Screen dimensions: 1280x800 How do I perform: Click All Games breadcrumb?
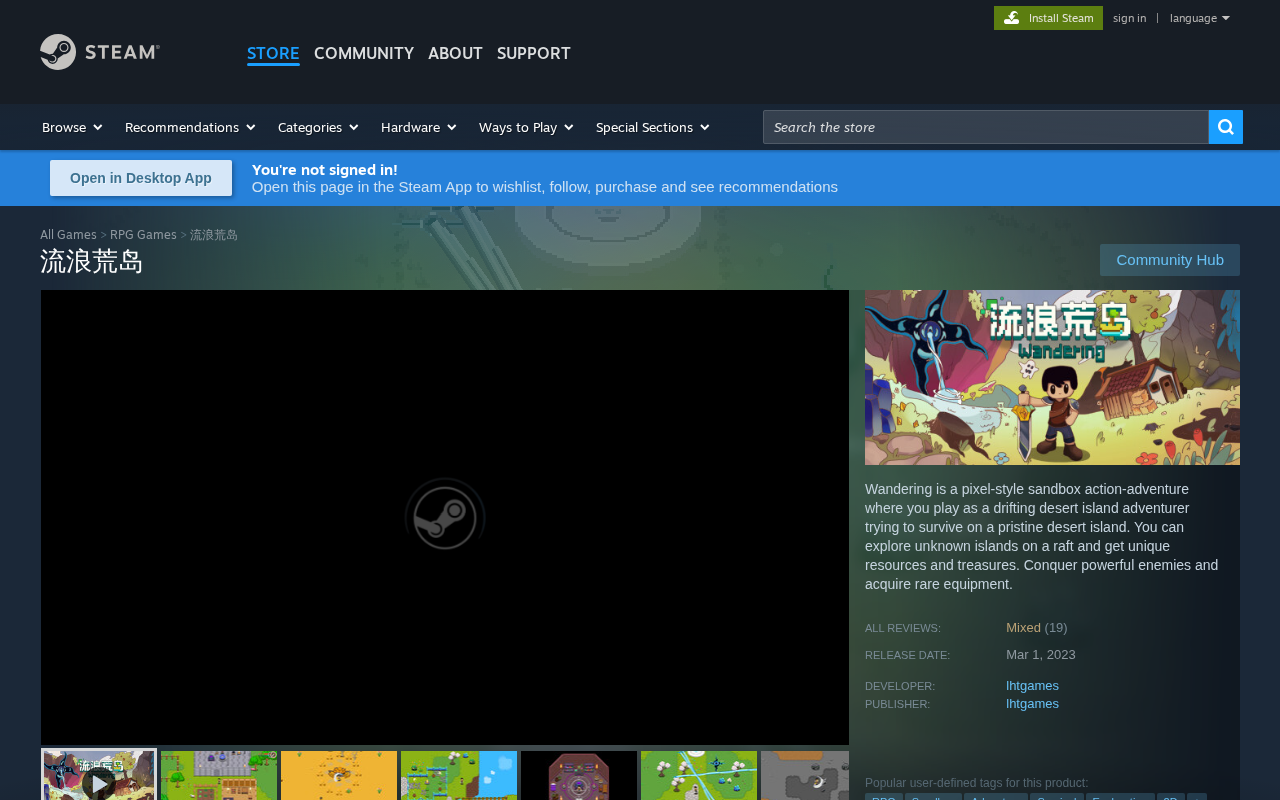68,235
